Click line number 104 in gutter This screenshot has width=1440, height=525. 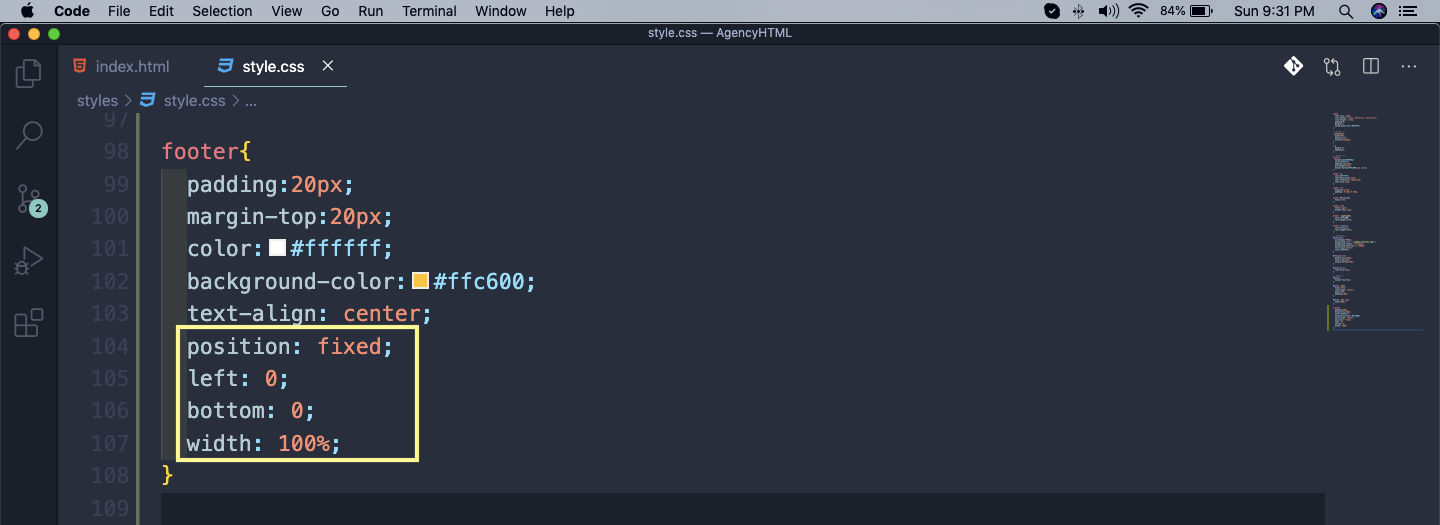tap(110, 346)
